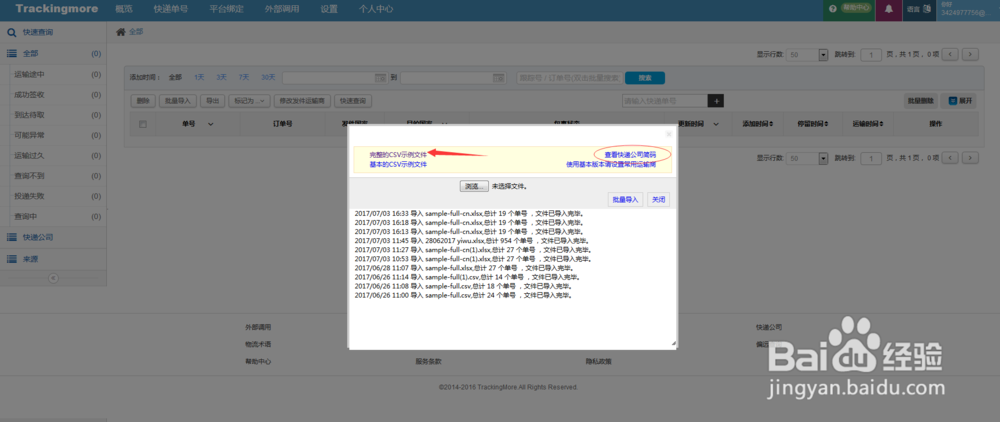Open the 平台绑定 menu
The width and height of the screenshot is (1000, 422).
pyautogui.click(x=226, y=10)
